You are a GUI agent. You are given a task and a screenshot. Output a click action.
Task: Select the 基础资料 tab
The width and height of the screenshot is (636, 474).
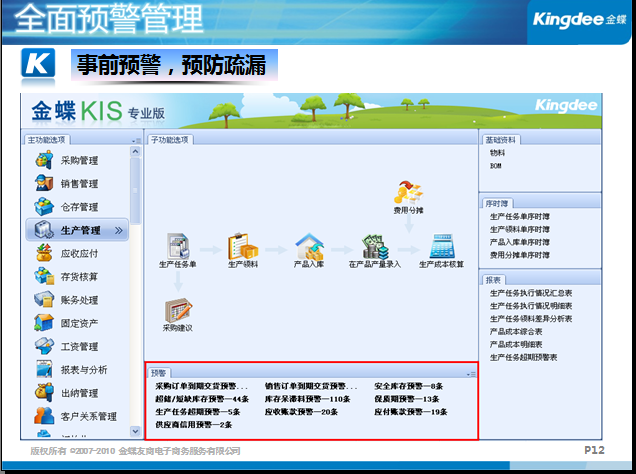[501, 140]
